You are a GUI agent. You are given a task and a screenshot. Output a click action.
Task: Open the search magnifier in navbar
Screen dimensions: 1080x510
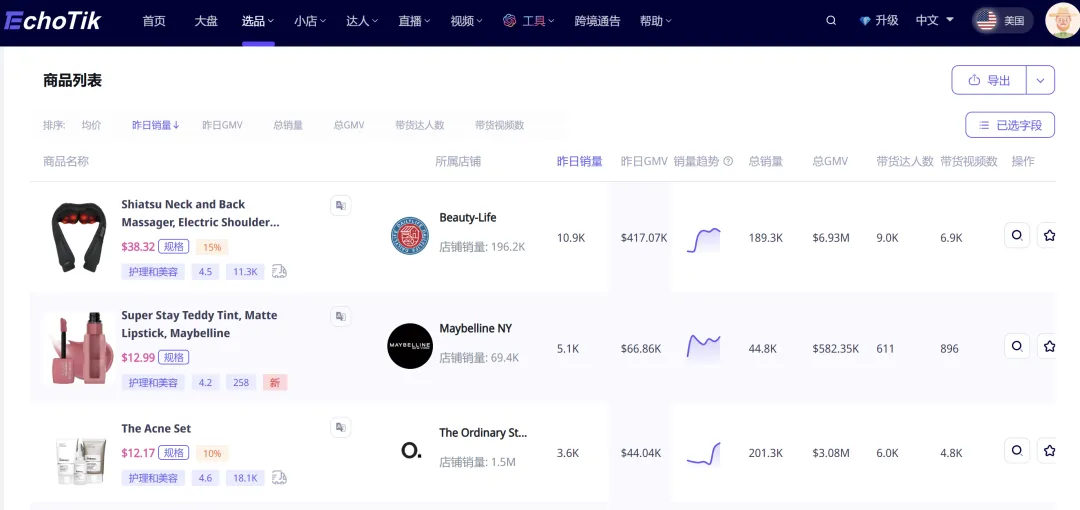pos(831,21)
